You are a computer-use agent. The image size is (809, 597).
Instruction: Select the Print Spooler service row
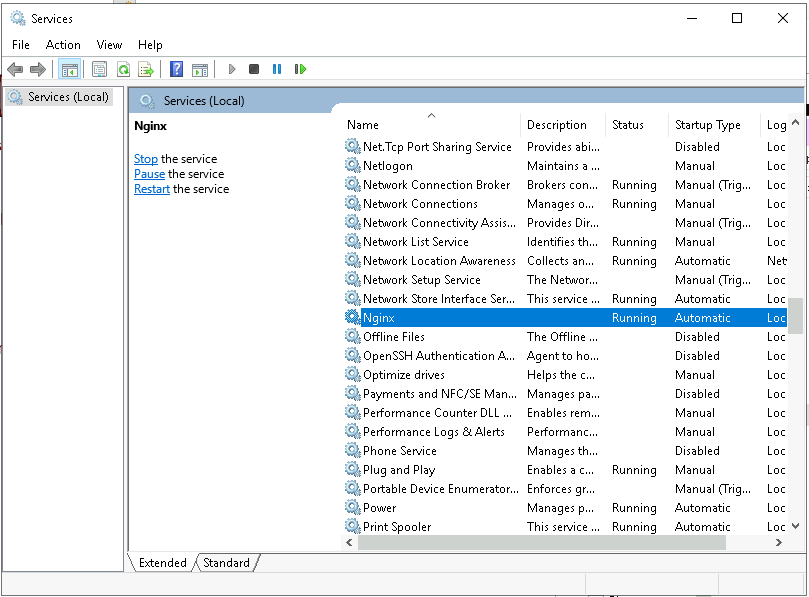(397, 527)
